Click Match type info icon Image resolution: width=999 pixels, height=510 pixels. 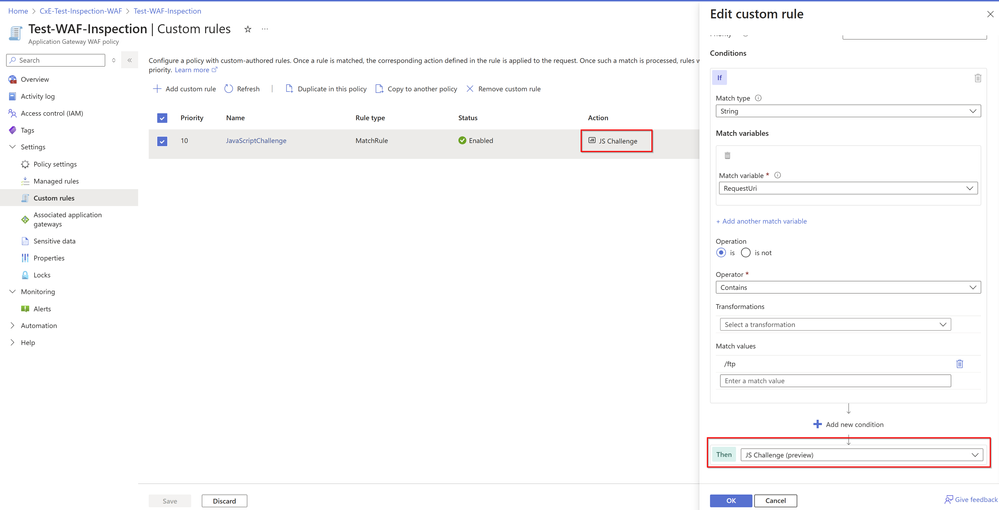[758, 98]
